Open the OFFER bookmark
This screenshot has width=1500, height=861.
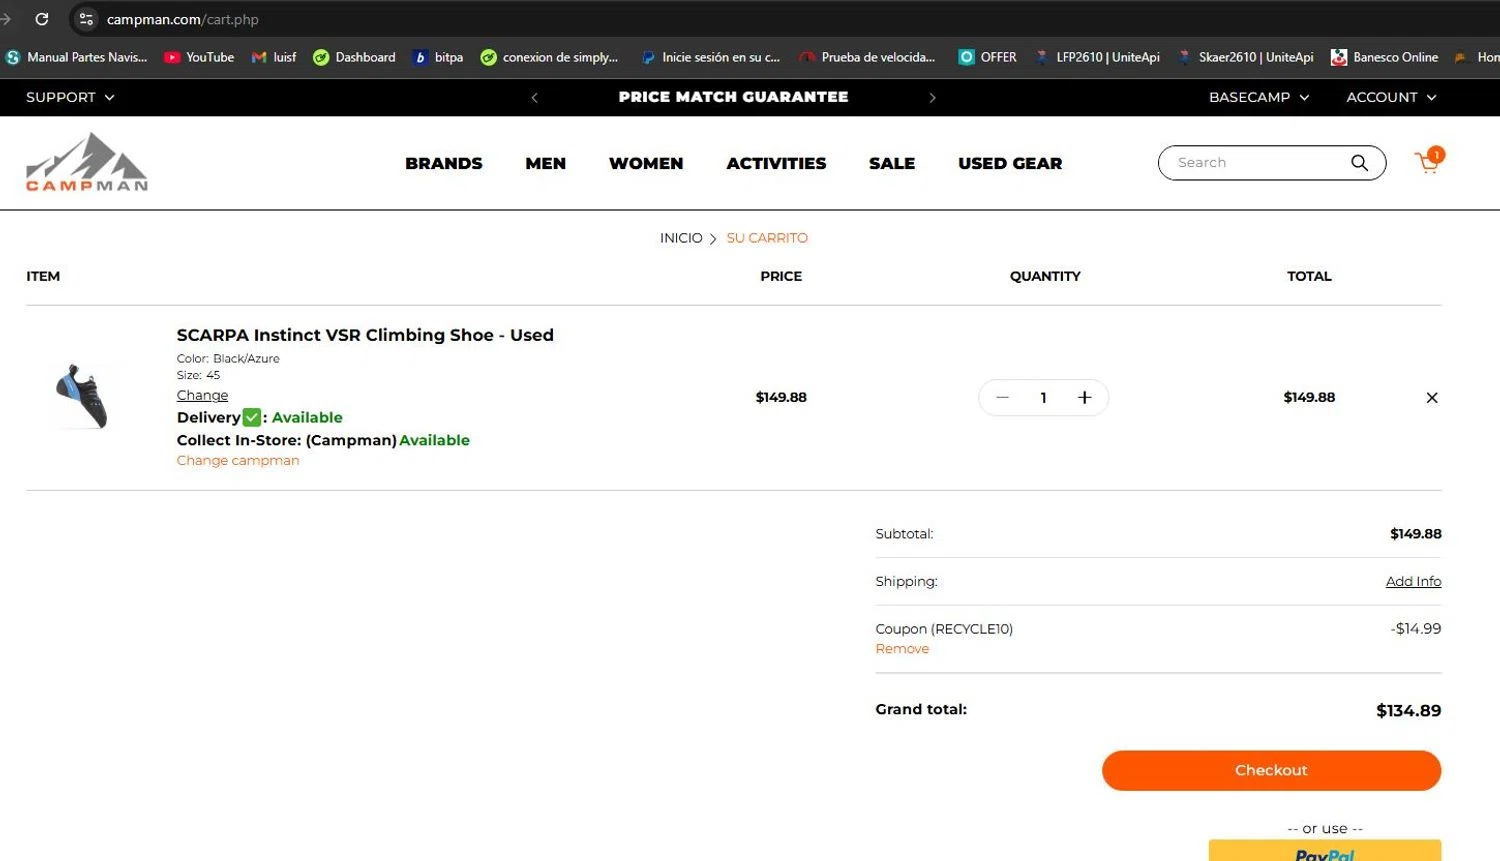click(x=987, y=57)
